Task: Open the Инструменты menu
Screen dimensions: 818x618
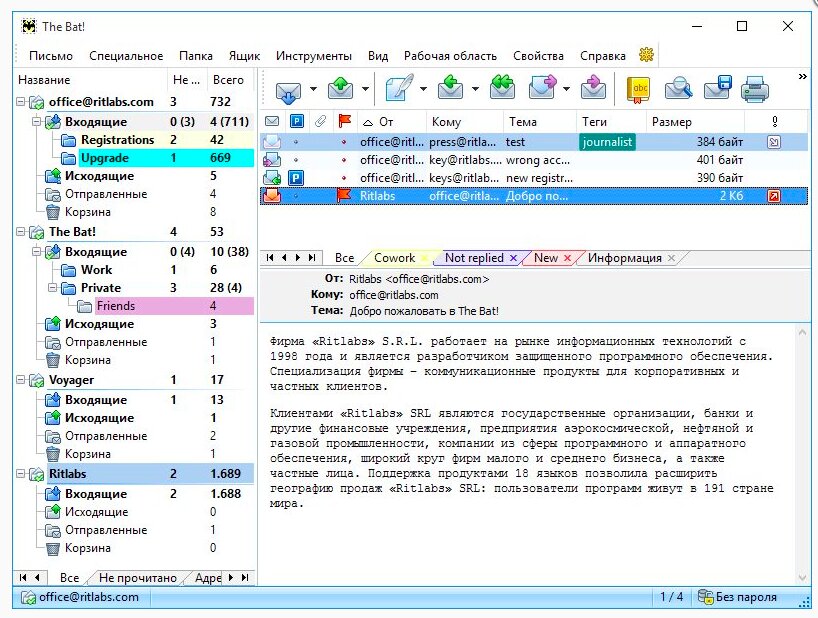Action: (x=313, y=56)
